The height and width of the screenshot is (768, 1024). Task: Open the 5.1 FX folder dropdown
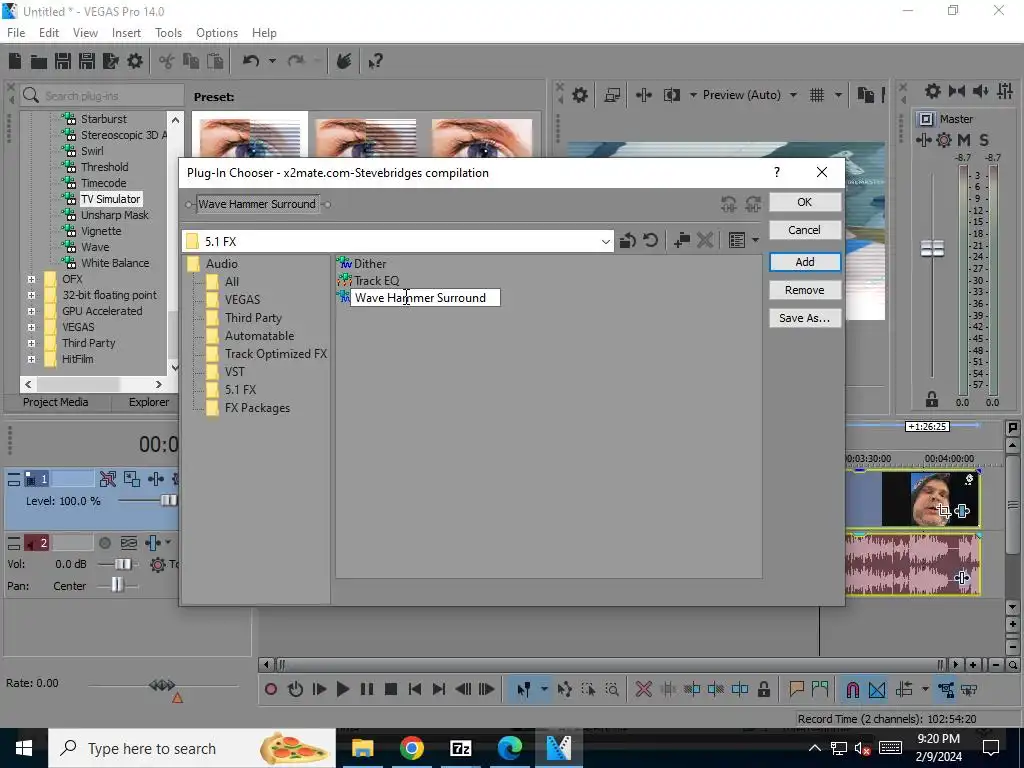(x=605, y=242)
